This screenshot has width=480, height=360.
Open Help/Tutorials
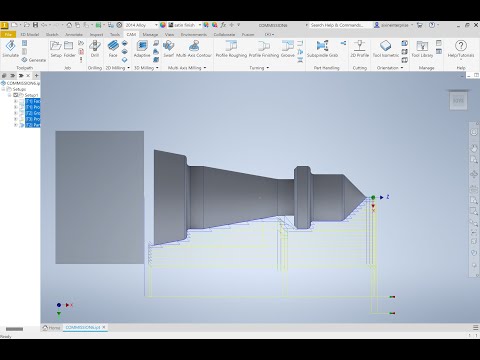pos(461,49)
